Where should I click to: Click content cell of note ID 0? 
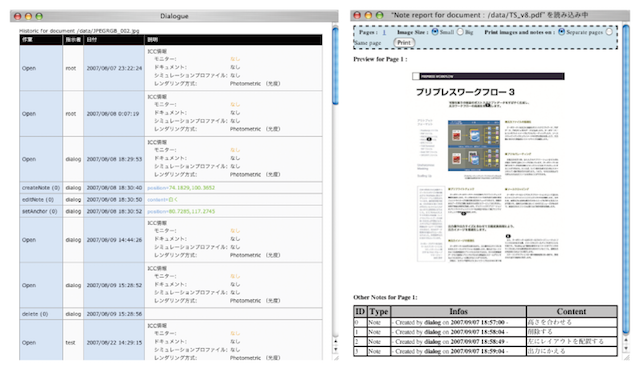pos(571,322)
